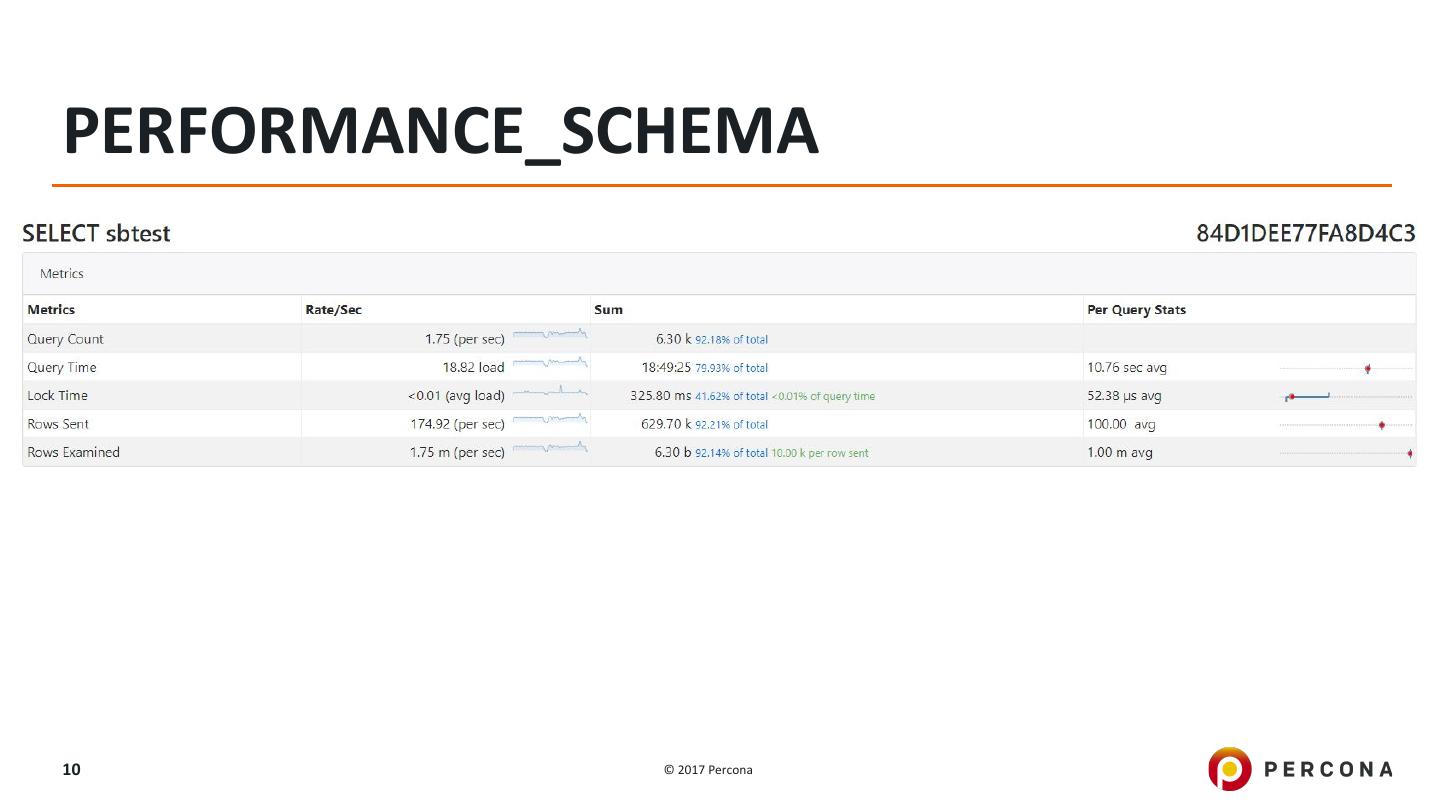Click the Rows Sent sparkline graph

point(549,419)
